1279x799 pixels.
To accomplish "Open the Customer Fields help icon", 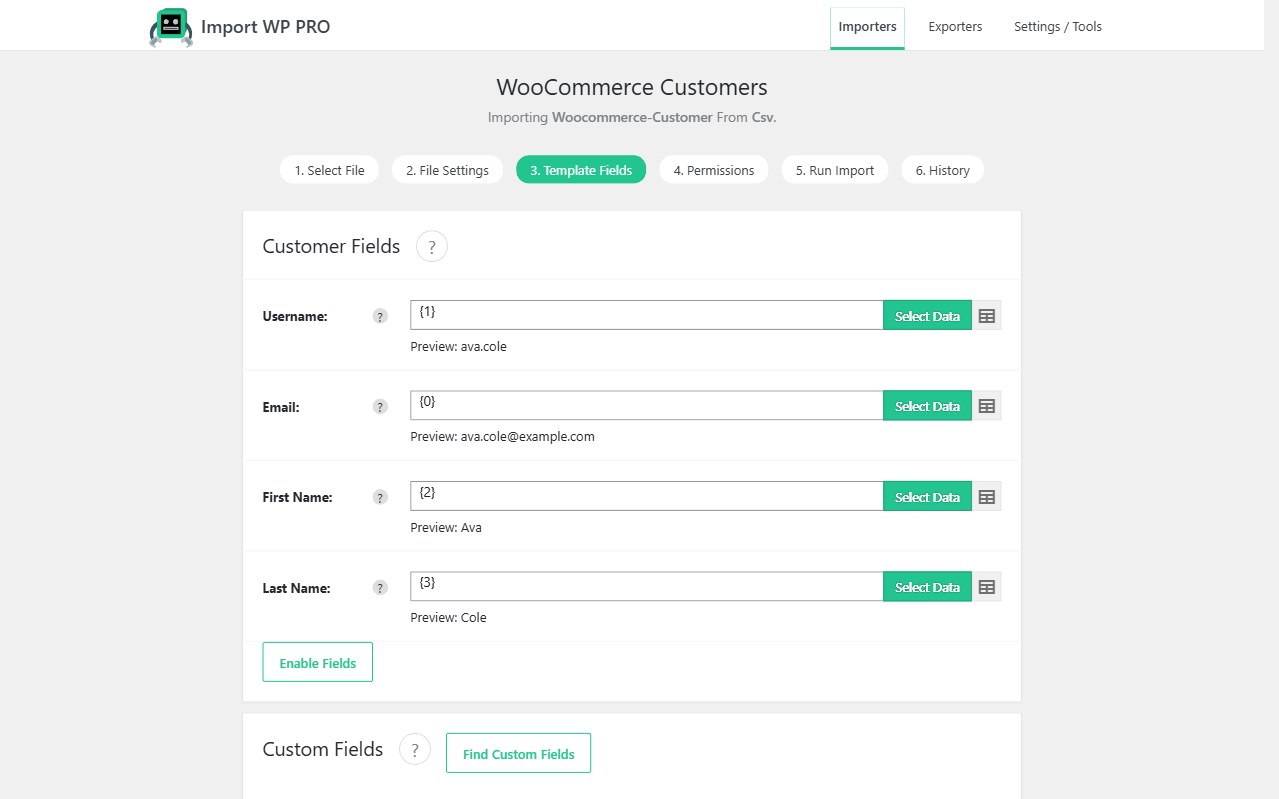I will tap(432, 247).
